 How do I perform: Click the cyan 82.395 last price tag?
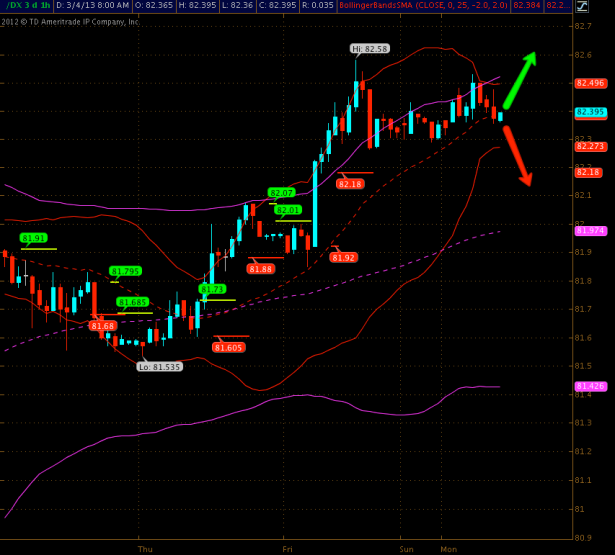pos(590,112)
